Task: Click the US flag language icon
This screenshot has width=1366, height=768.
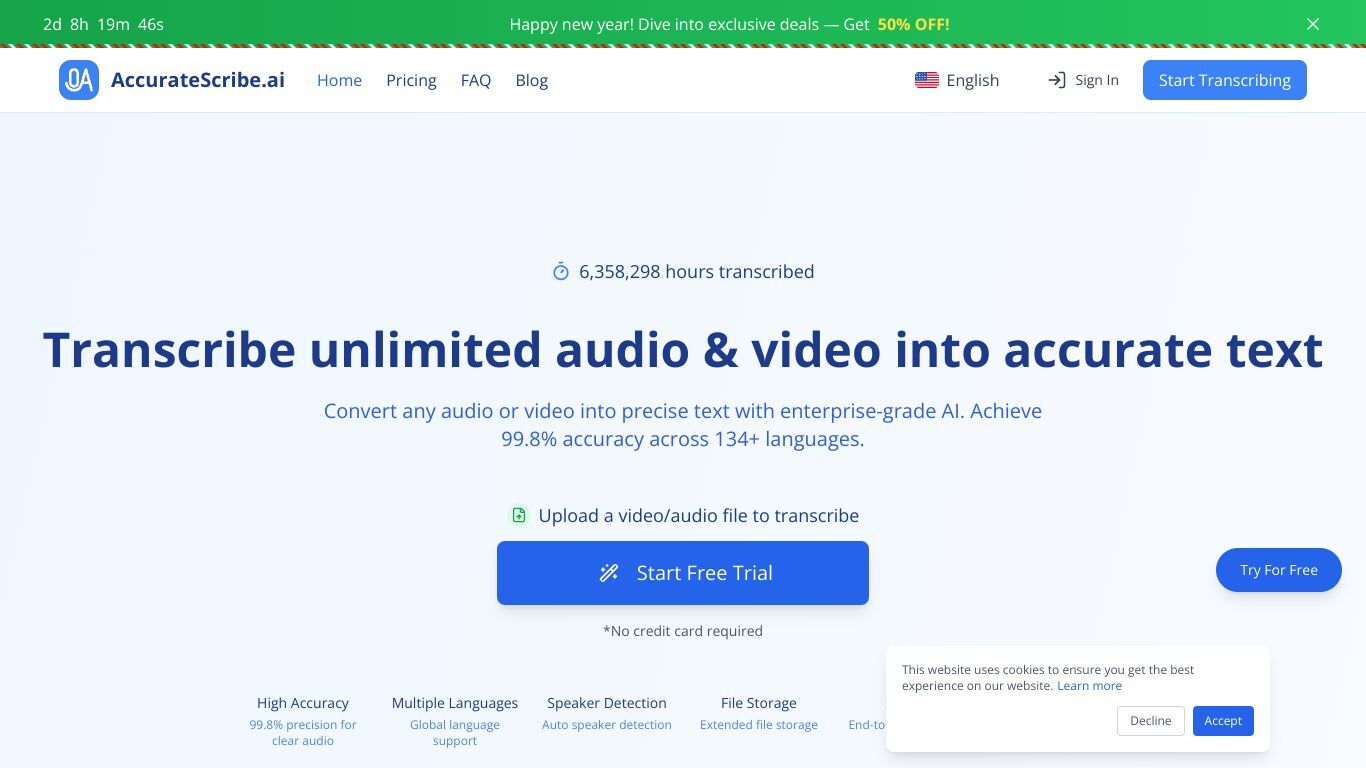Action: (x=927, y=80)
